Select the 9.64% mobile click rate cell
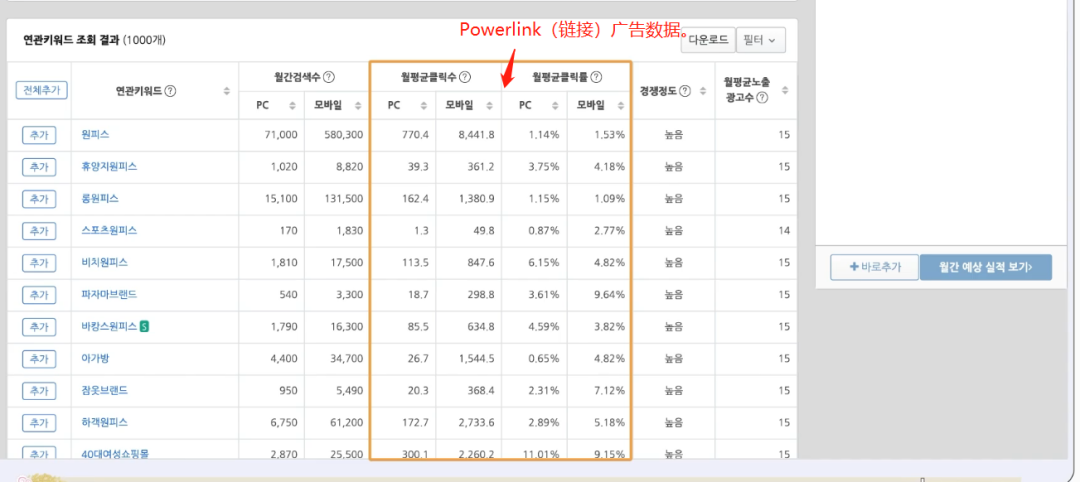The height and width of the screenshot is (482, 1080). (600, 295)
